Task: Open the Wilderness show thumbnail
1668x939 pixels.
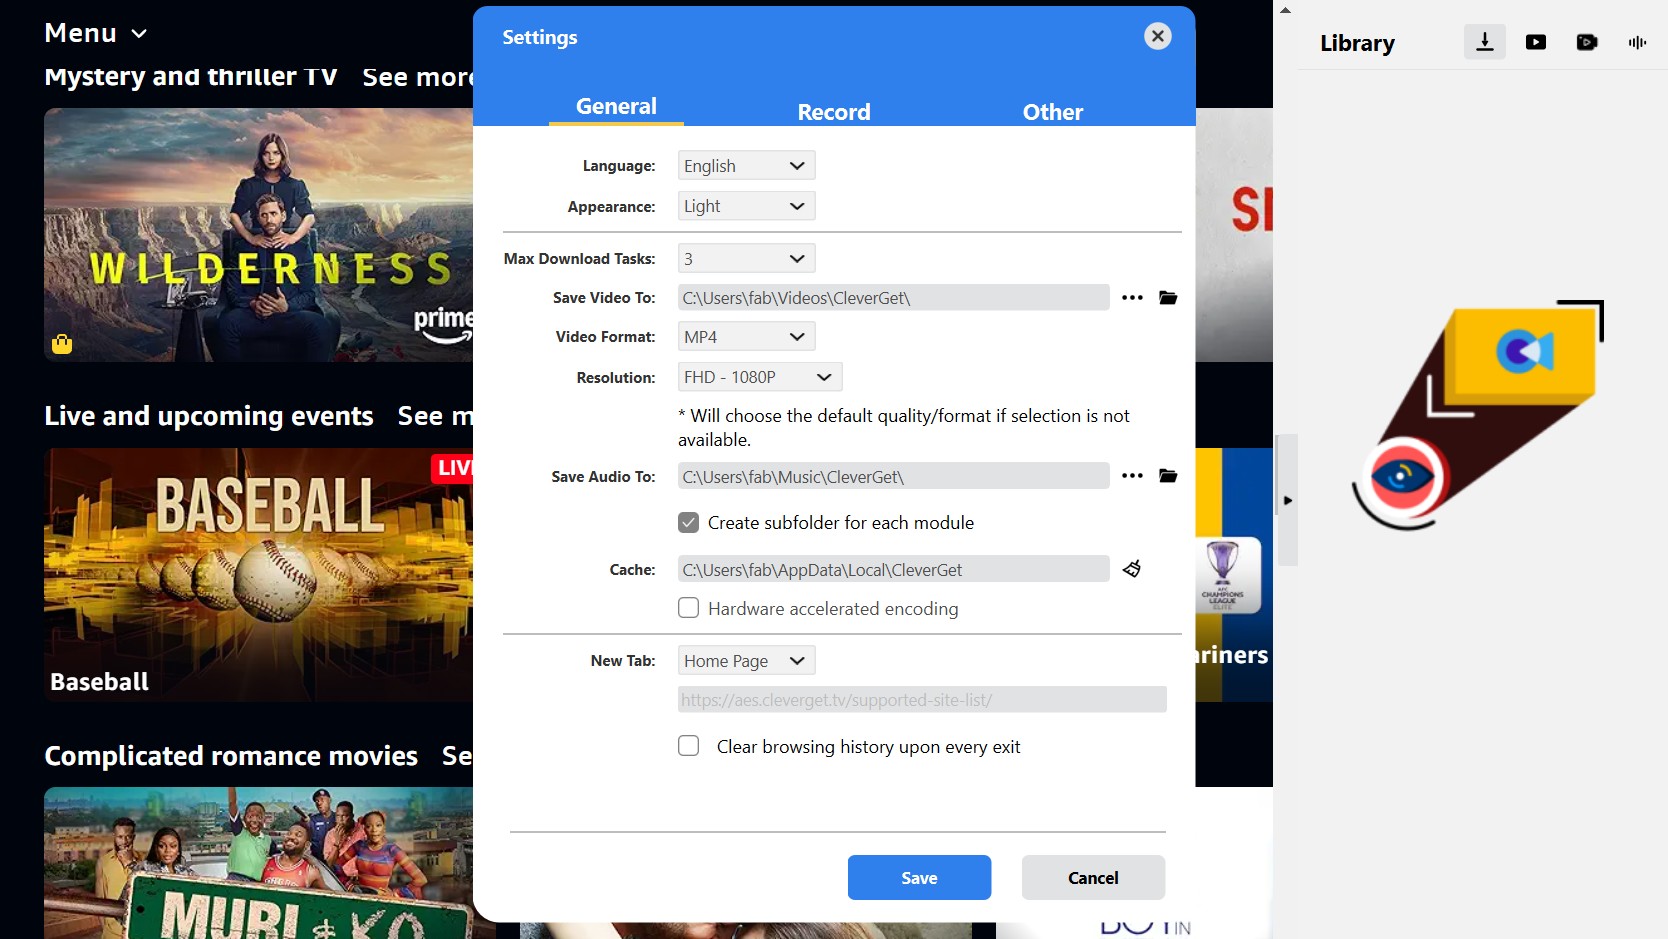Action: tap(258, 235)
